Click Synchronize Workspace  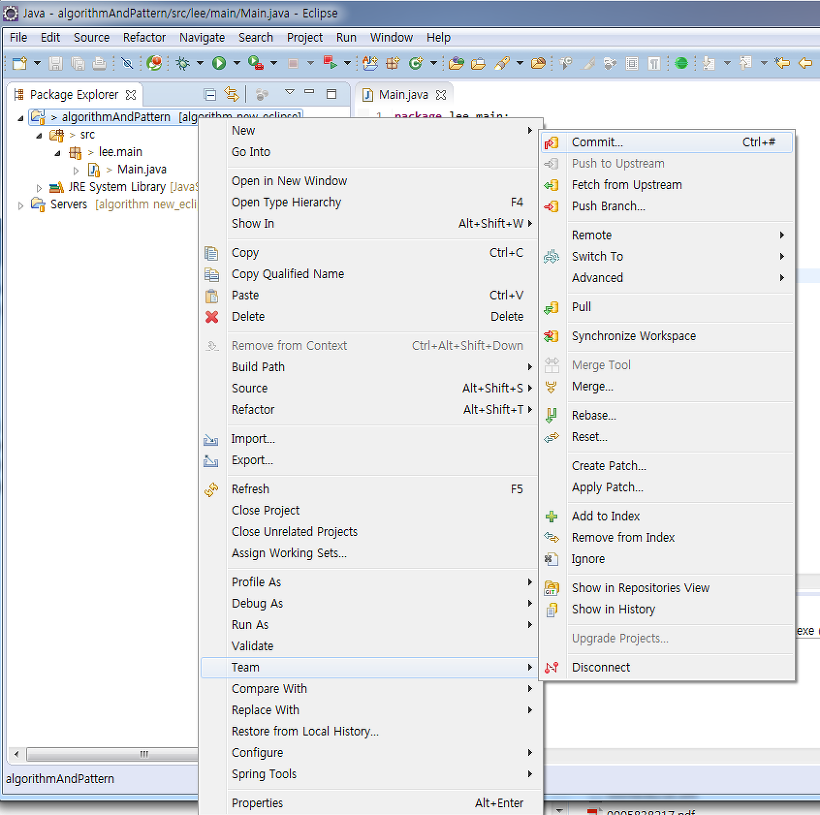[666, 336]
